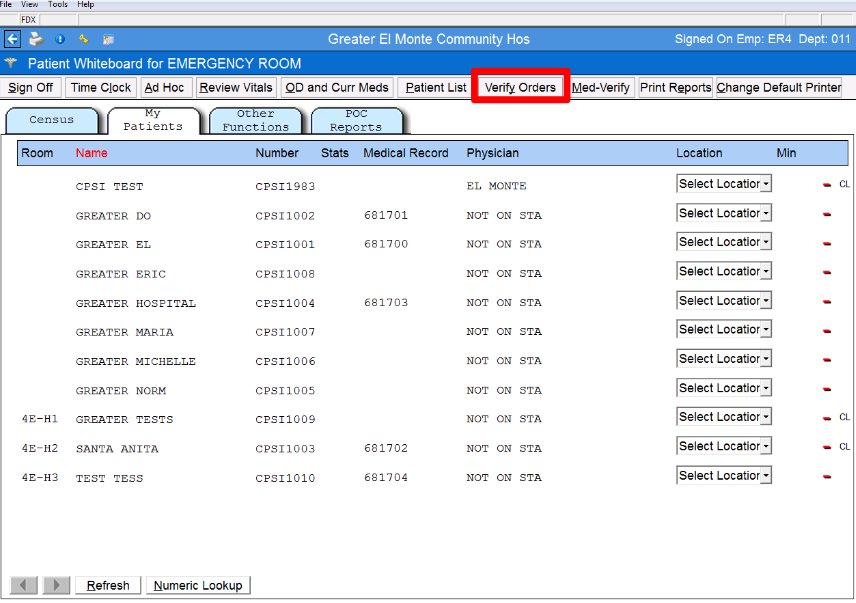Click the back arrow navigation icon
856x603 pixels.
[13, 38]
